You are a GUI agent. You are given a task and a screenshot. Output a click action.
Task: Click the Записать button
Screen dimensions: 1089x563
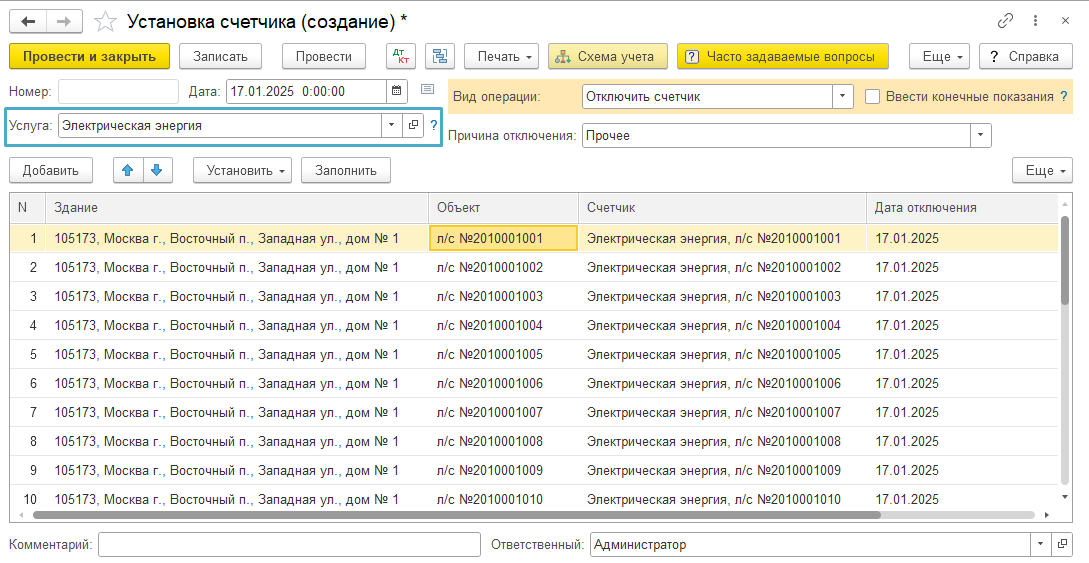tap(220, 56)
